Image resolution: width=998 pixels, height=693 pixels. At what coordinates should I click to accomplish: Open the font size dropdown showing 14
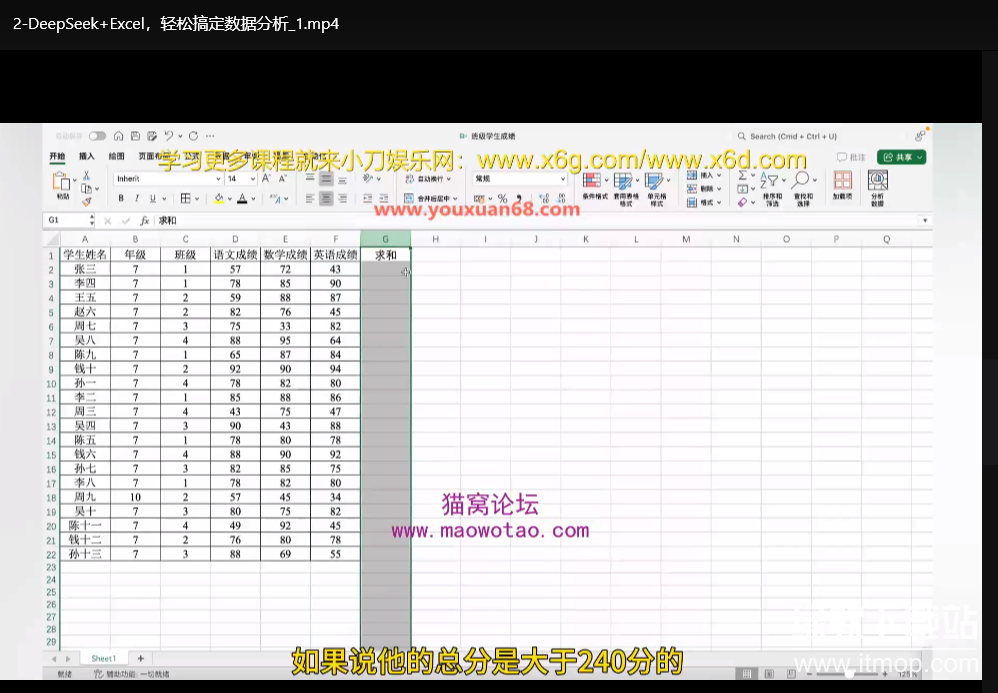241,179
